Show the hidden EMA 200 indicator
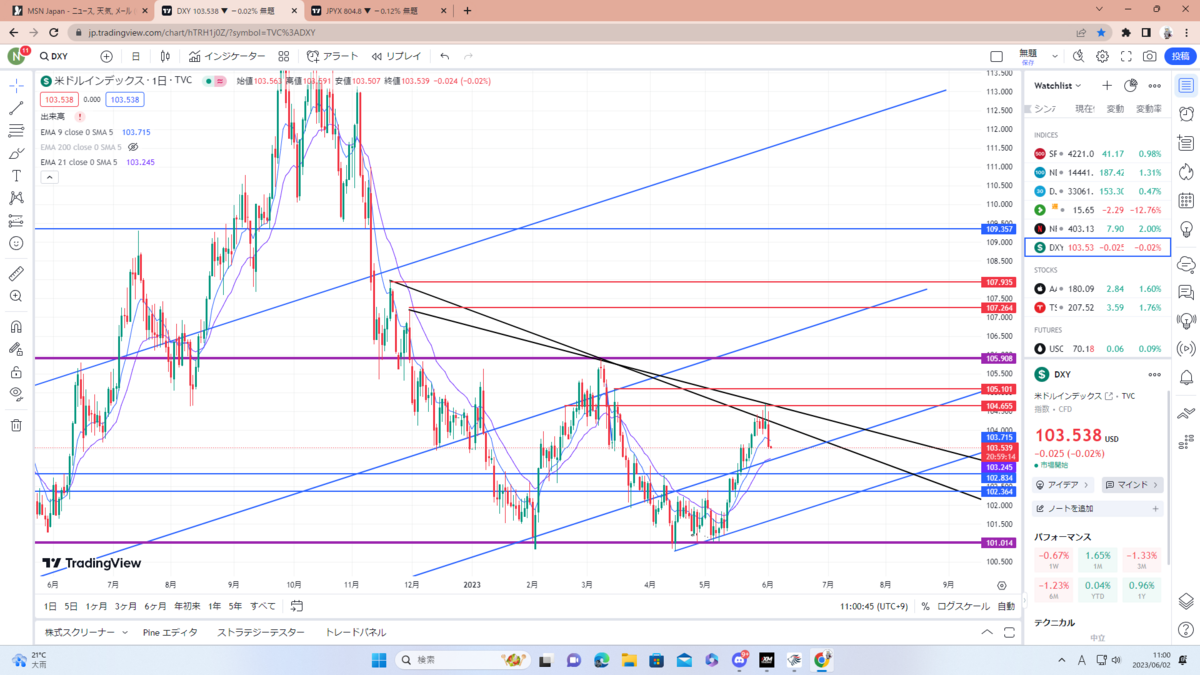Screen dimensions: 1200x675 (x=133, y=147)
